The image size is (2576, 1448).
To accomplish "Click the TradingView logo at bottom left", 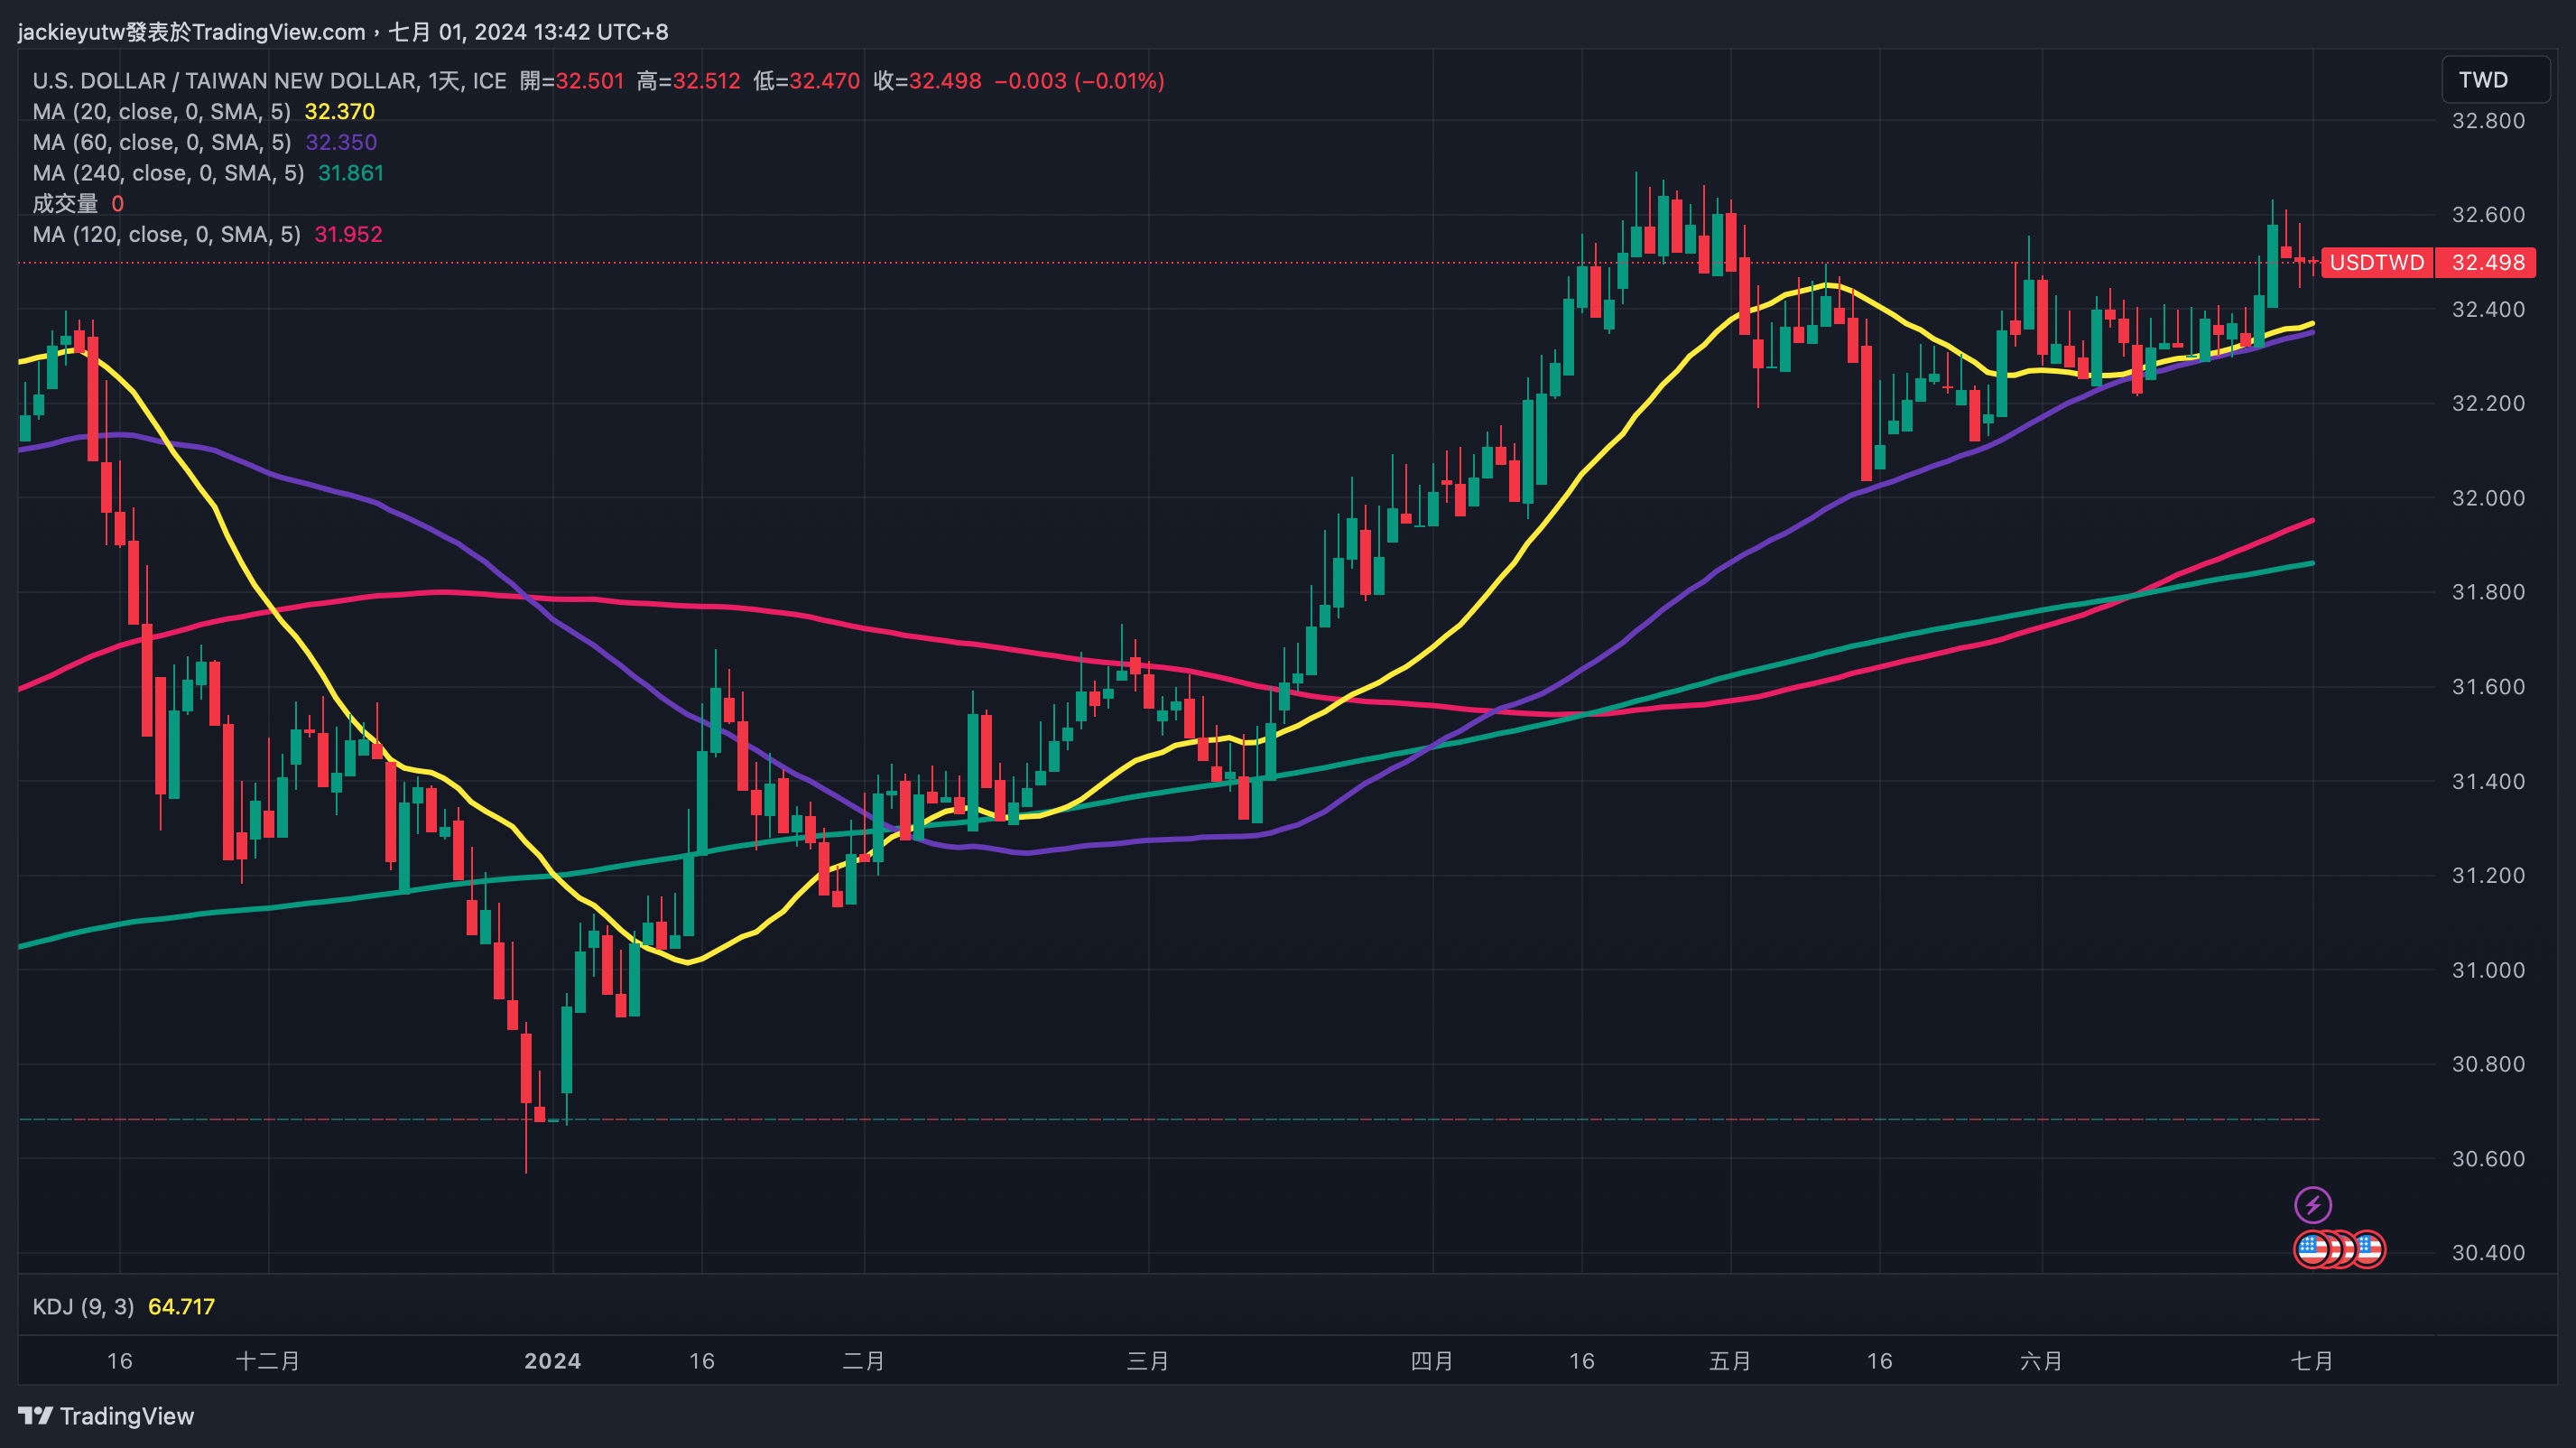I will (x=106, y=1415).
